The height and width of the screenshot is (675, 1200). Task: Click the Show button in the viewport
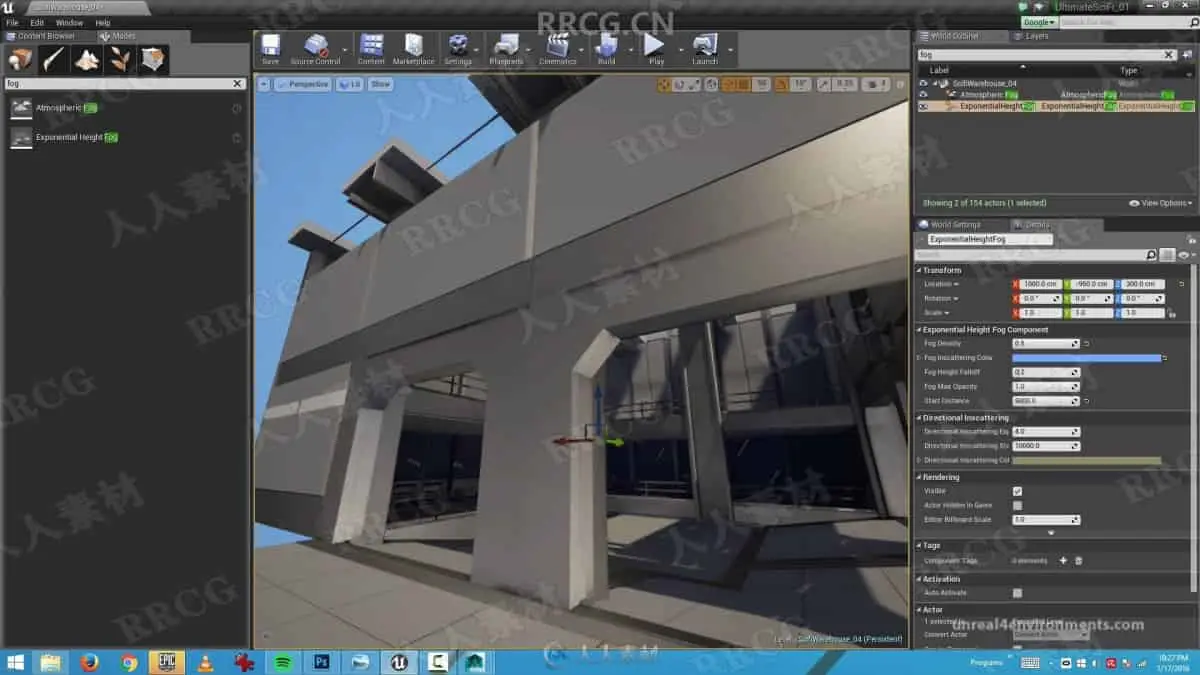(380, 85)
